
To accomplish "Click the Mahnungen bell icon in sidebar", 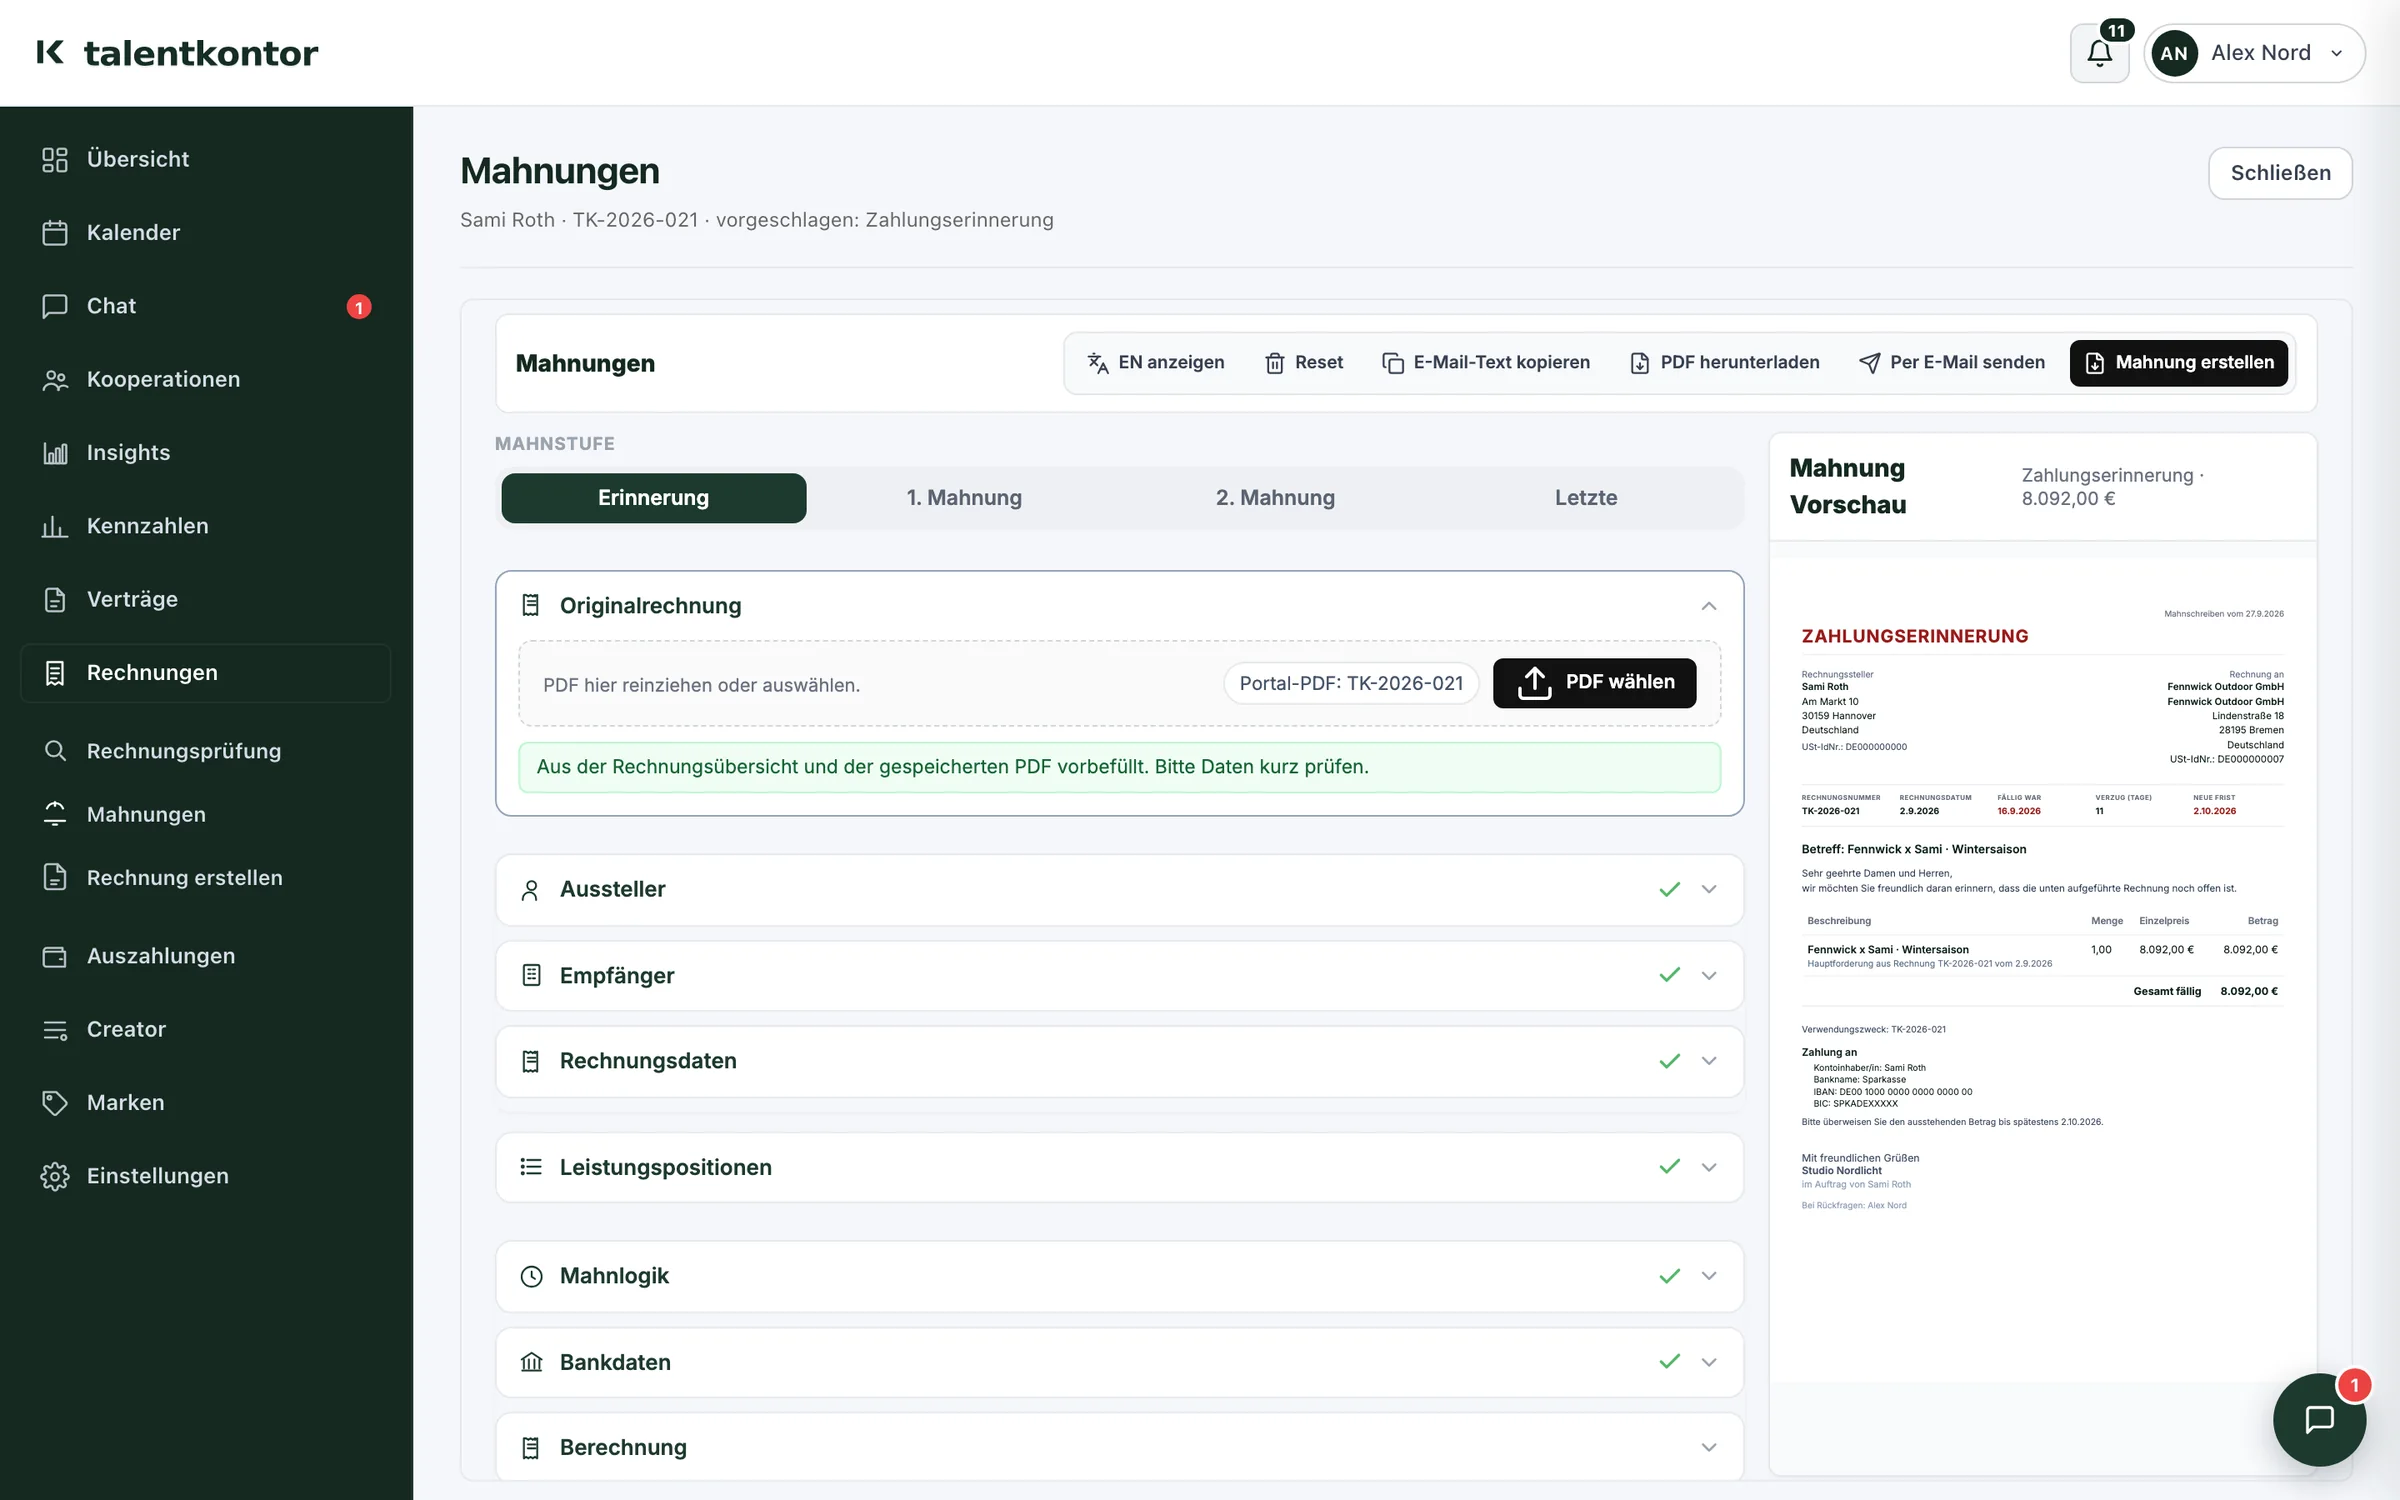I will pyautogui.click(x=55, y=815).
